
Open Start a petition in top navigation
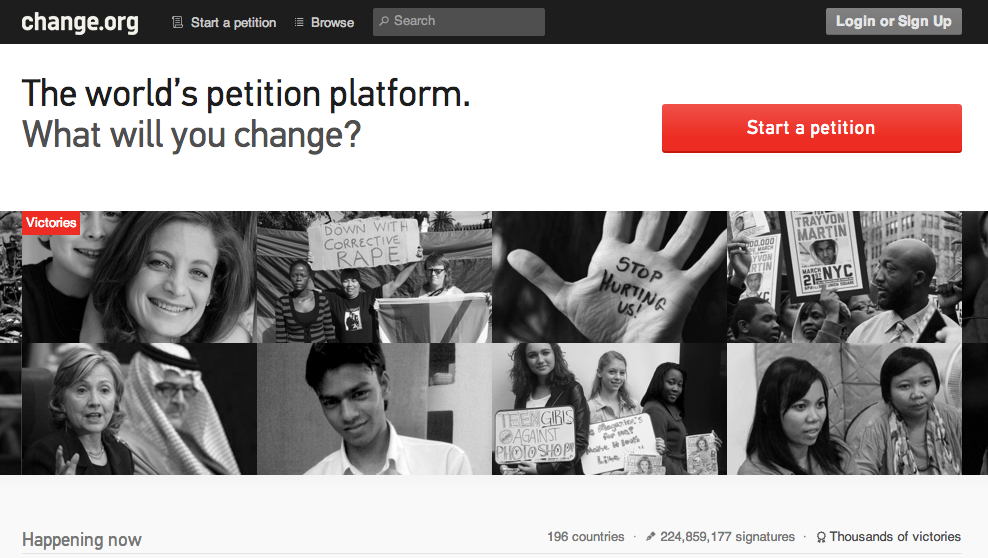[x=233, y=22]
